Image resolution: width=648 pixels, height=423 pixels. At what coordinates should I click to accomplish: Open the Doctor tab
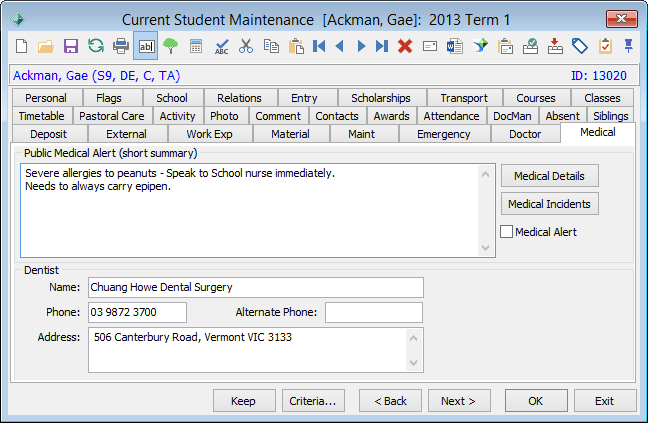(525, 134)
